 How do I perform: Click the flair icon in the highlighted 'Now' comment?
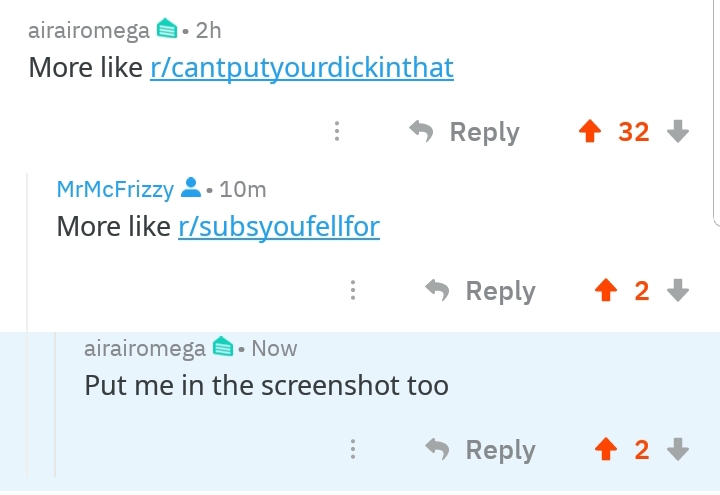tap(223, 348)
